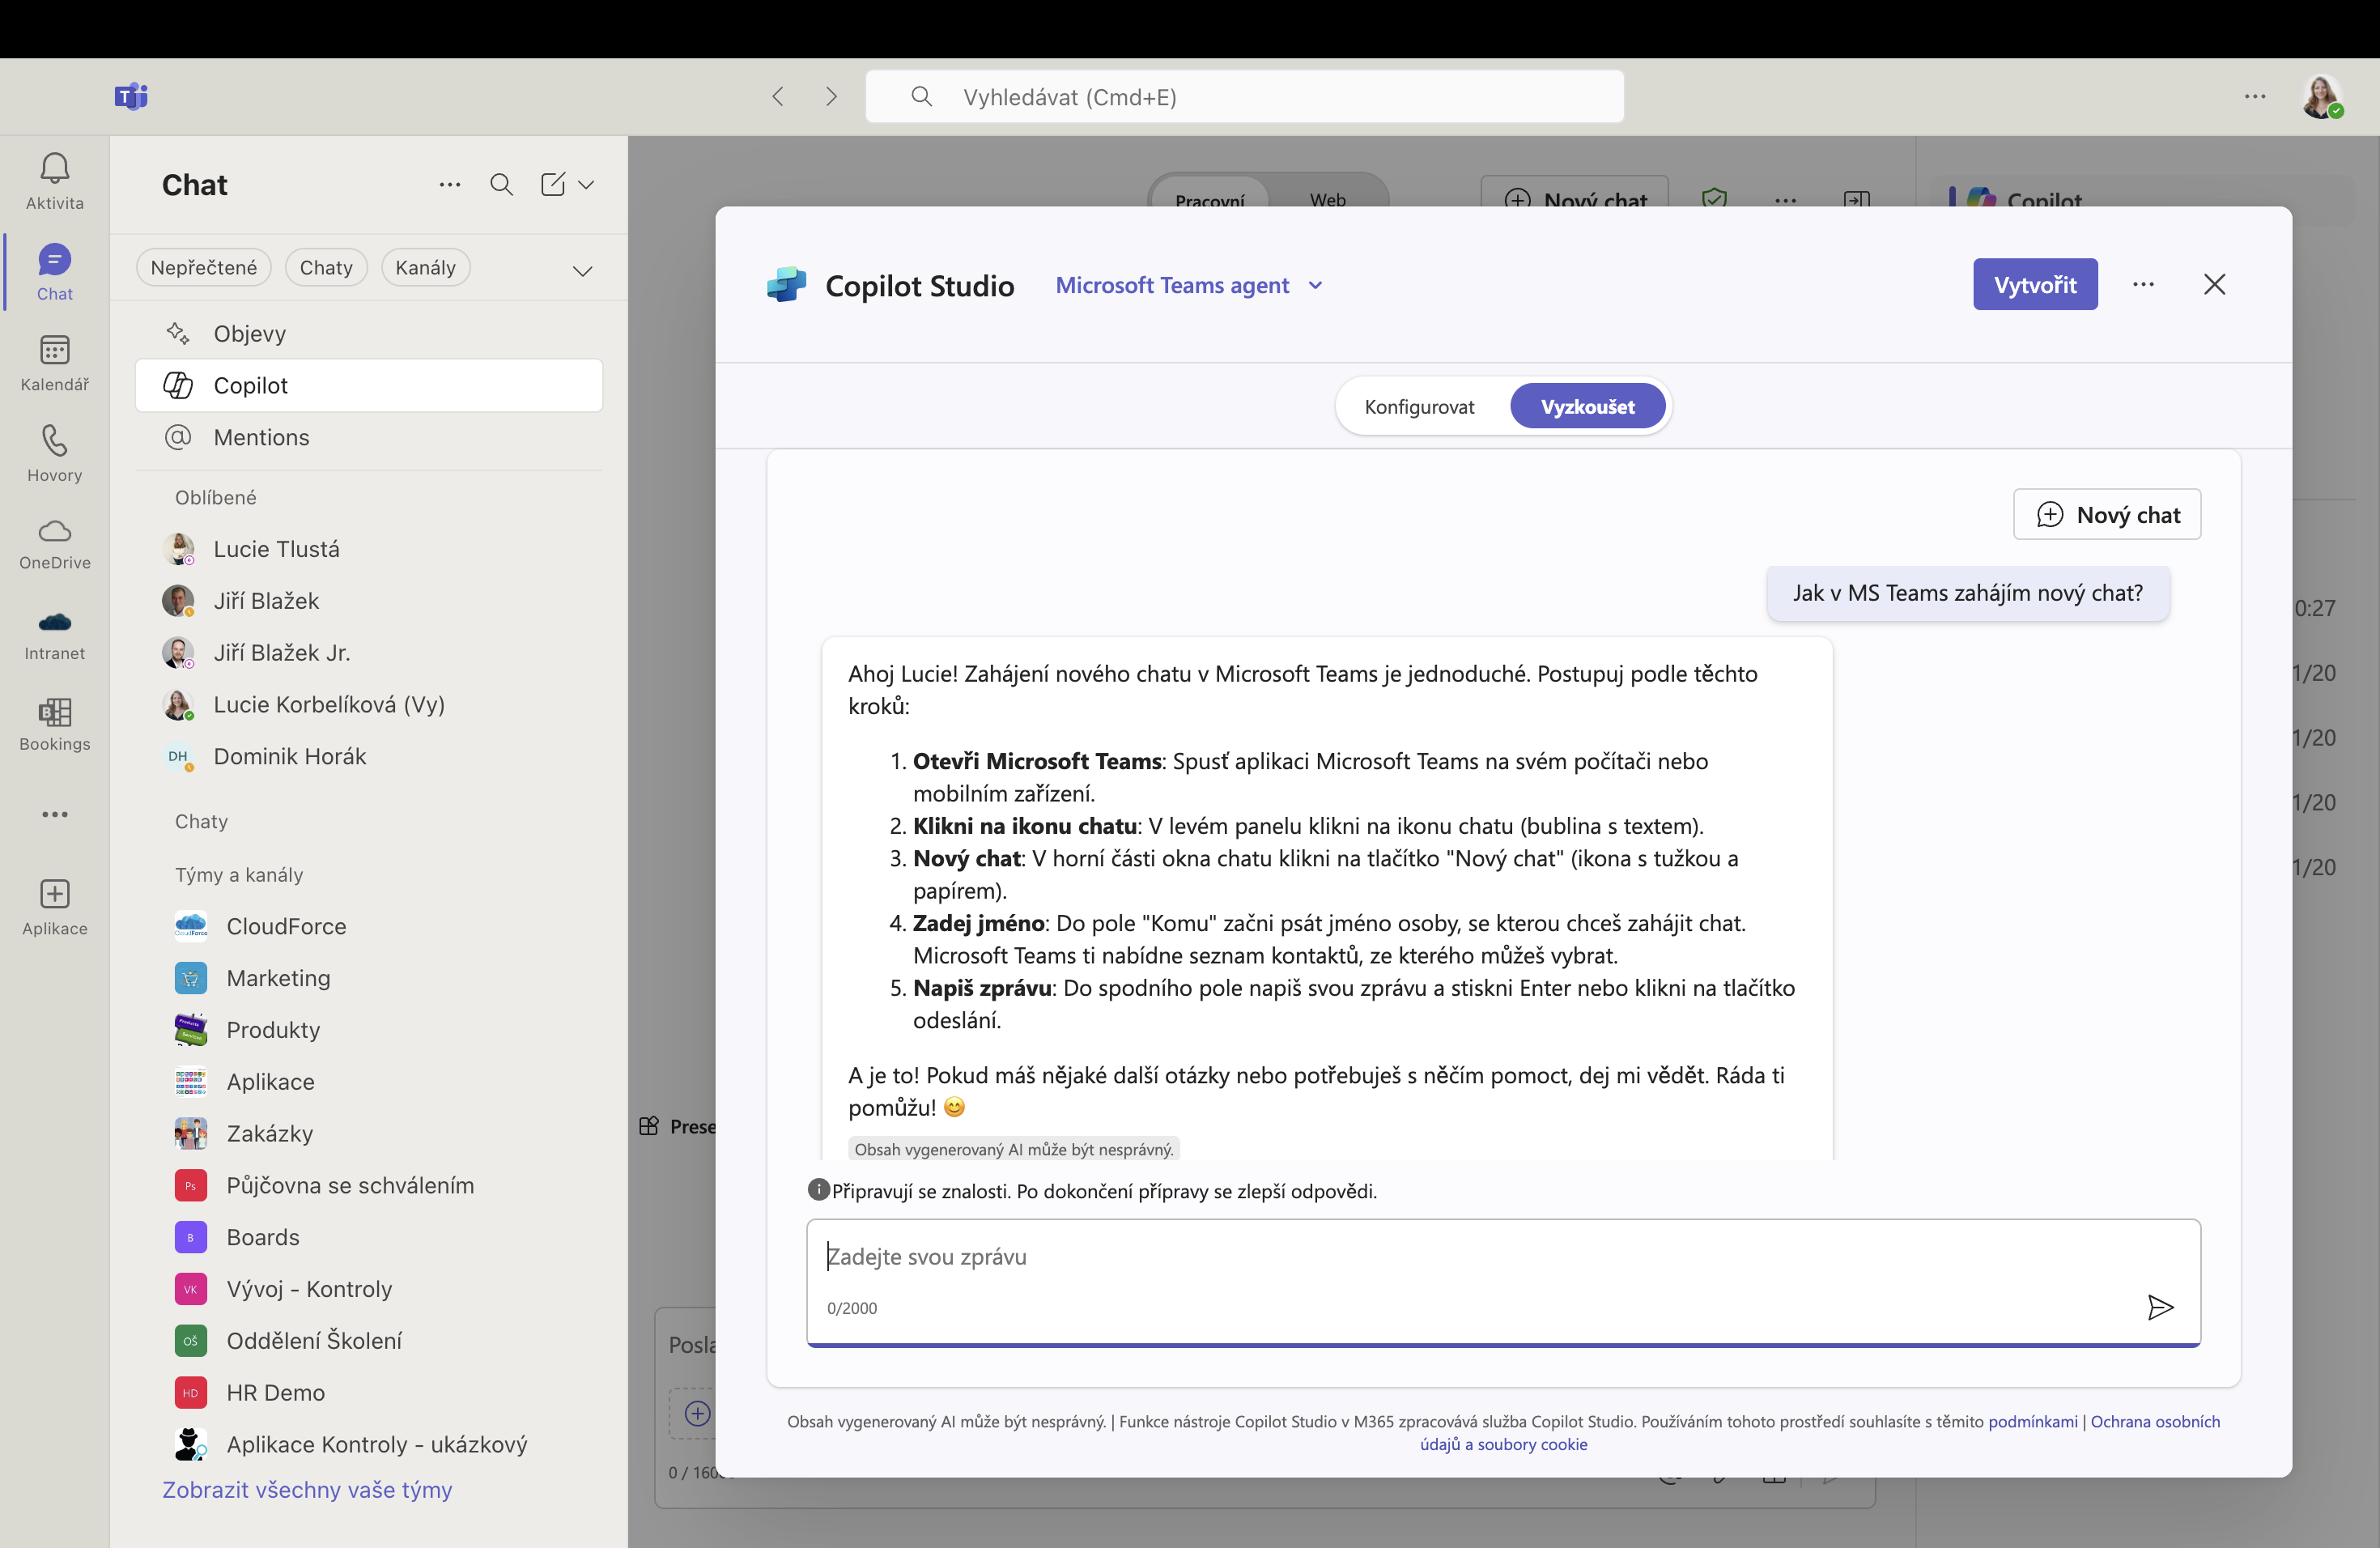Click the Copilot Studio logo
This screenshot has width=2380, height=1548.
tap(786, 285)
